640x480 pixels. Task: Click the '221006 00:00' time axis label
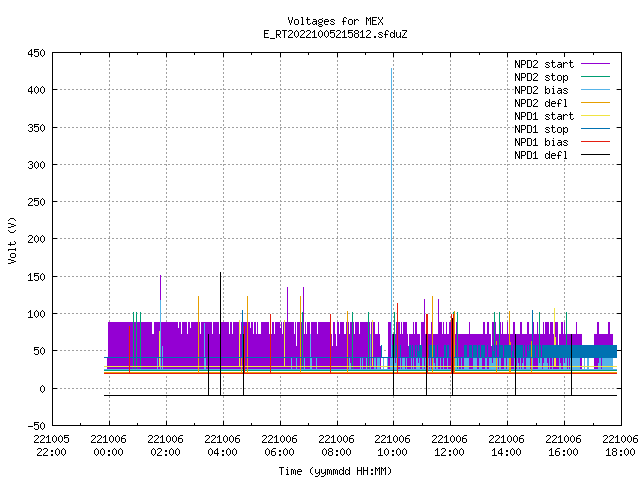point(109,446)
